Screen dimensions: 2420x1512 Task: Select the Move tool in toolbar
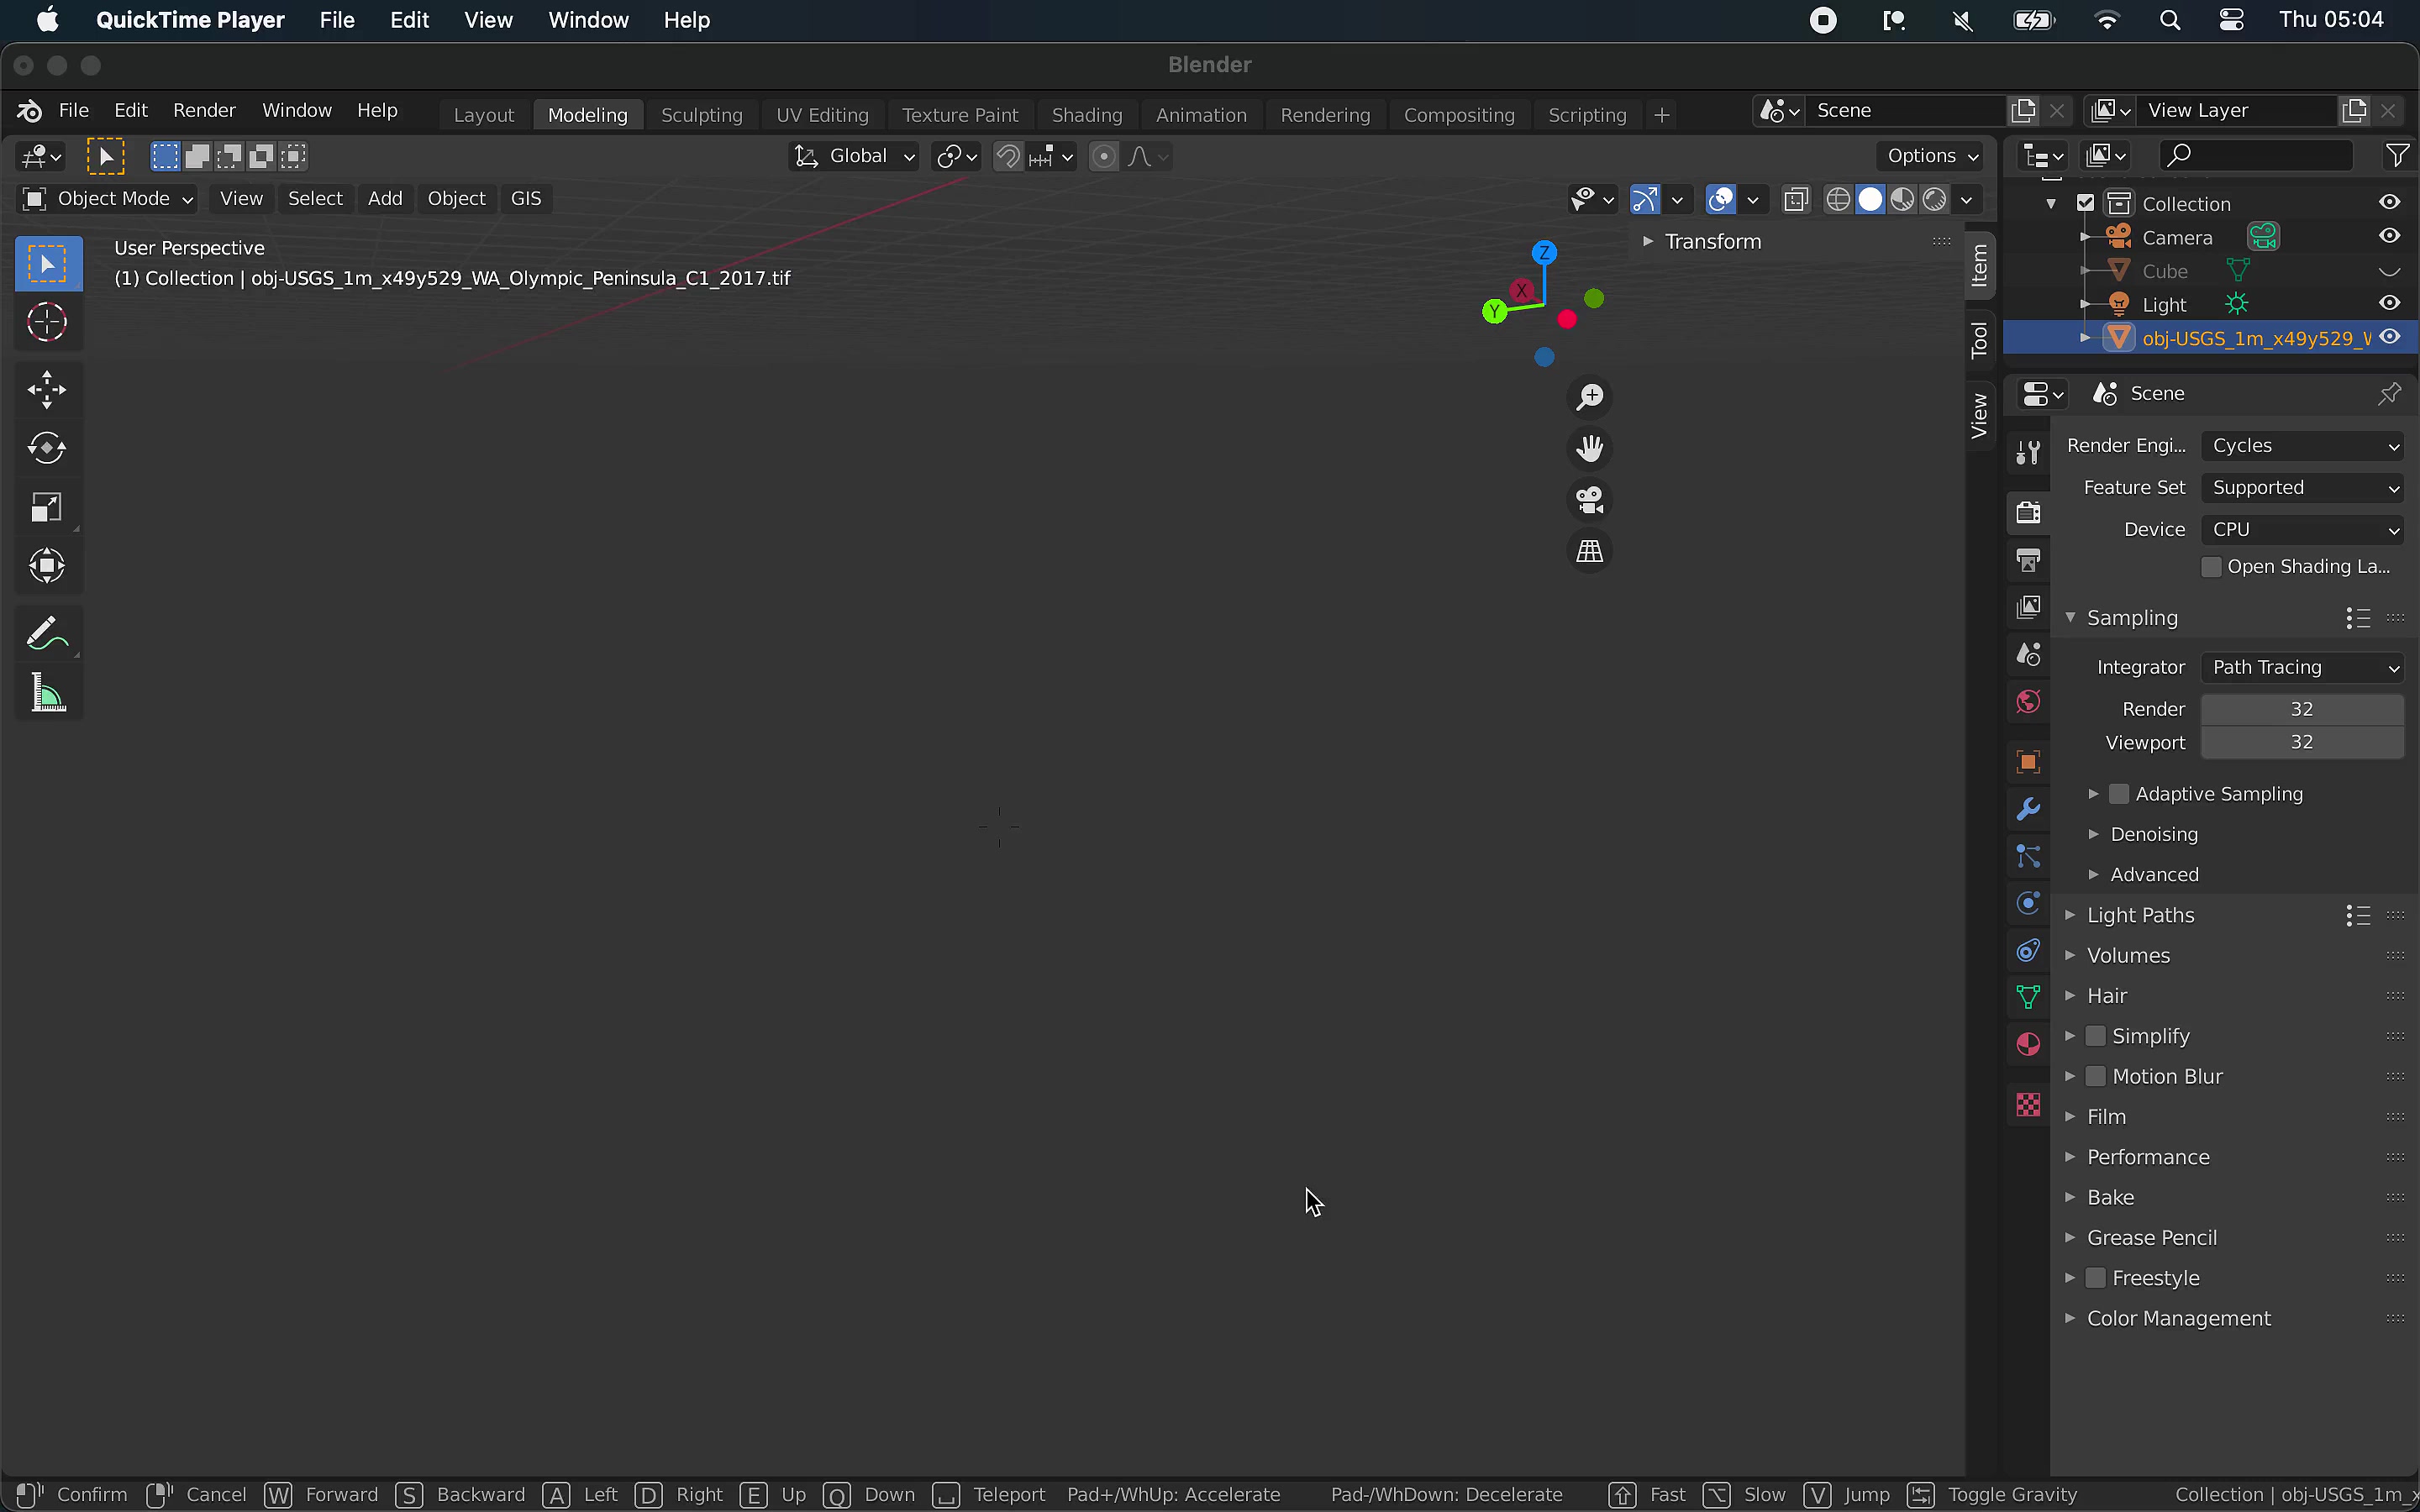[x=47, y=390]
